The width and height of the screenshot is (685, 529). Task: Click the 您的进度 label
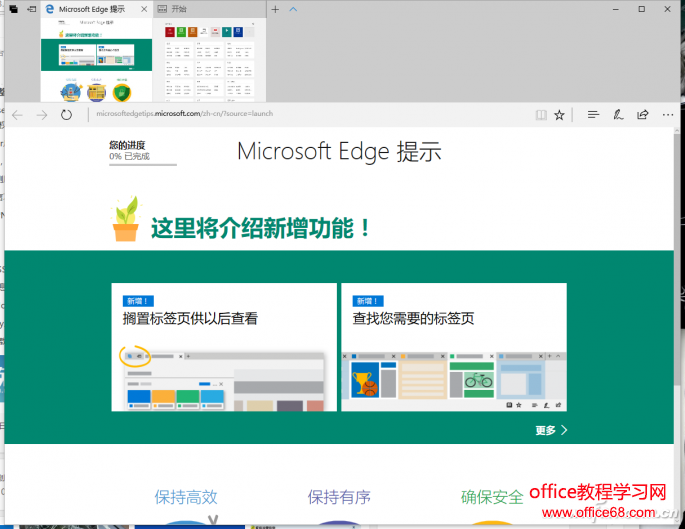pos(127,145)
